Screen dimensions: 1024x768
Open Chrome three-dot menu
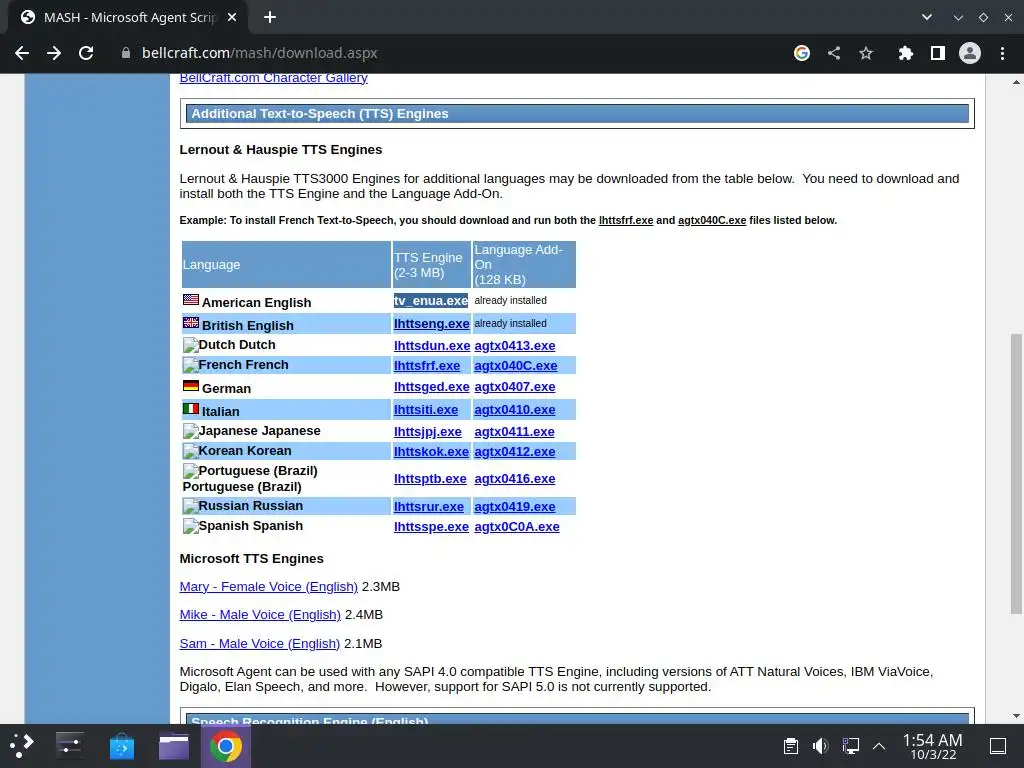coord(1002,53)
